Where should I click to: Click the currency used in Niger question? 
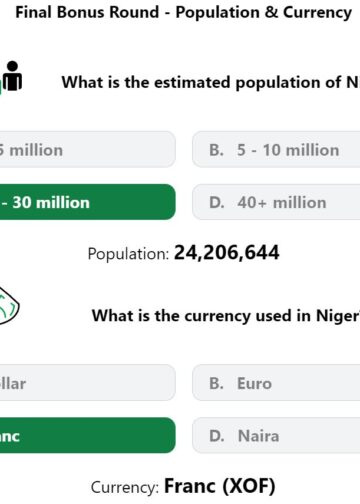click(226, 316)
